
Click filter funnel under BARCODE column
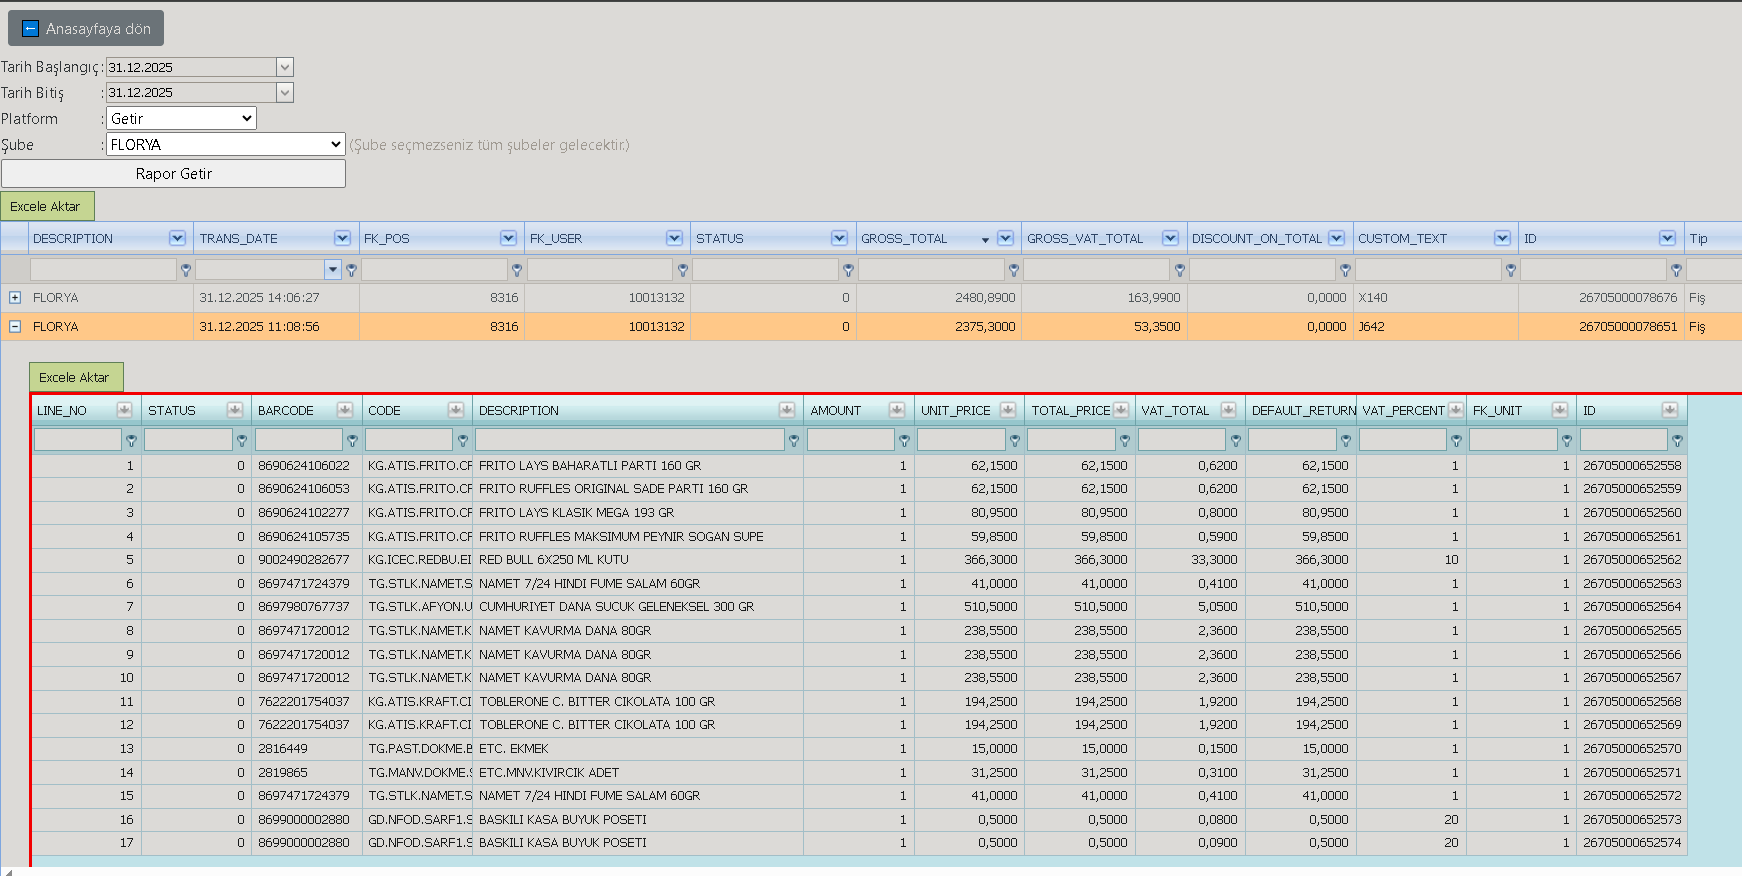(352, 440)
